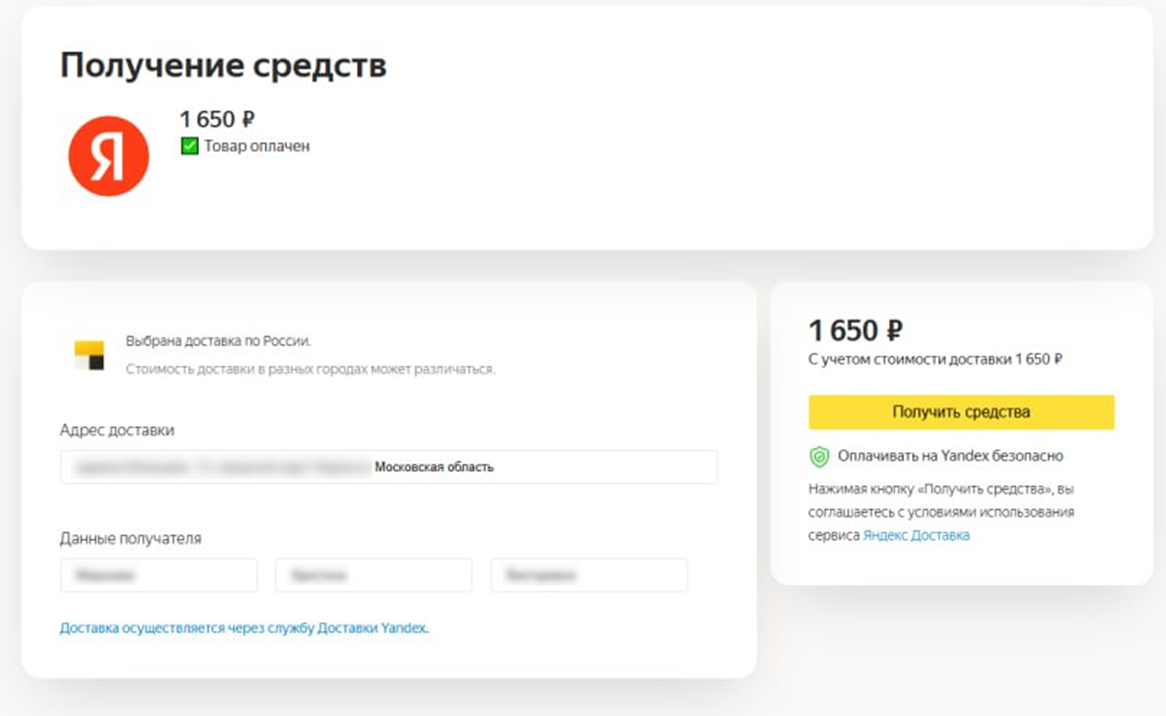
Task: Click 'С учетом стоимости доставки 1 650 ₽' line
Action: pos(935,359)
